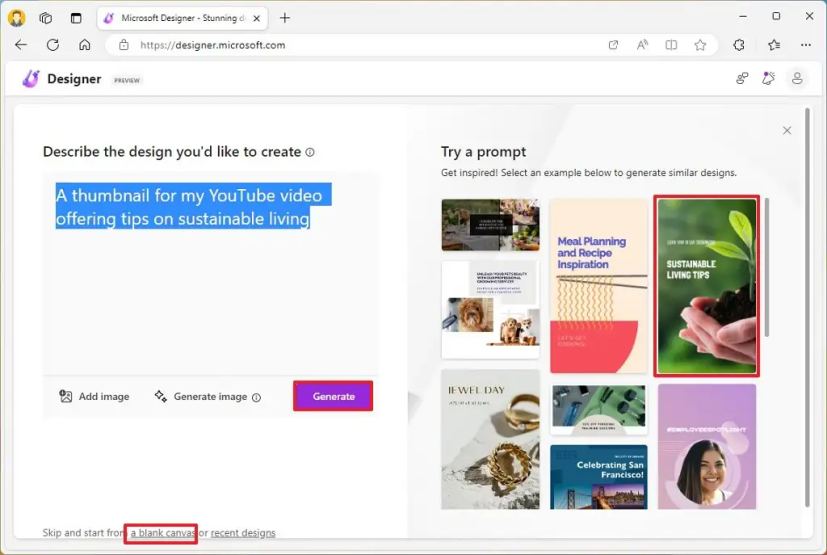Go to the browser home page
Image resolution: width=827 pixels, height=555 pixels.
(84, 45)
